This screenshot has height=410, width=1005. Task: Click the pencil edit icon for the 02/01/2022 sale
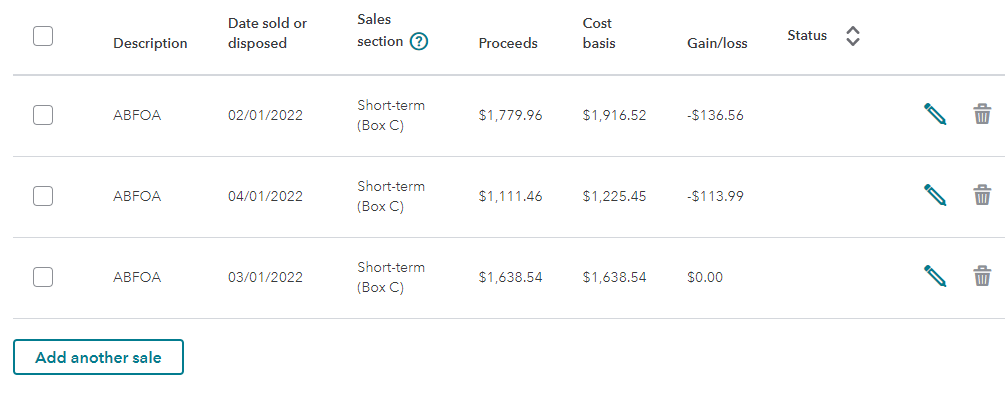(x=935, y=114)
